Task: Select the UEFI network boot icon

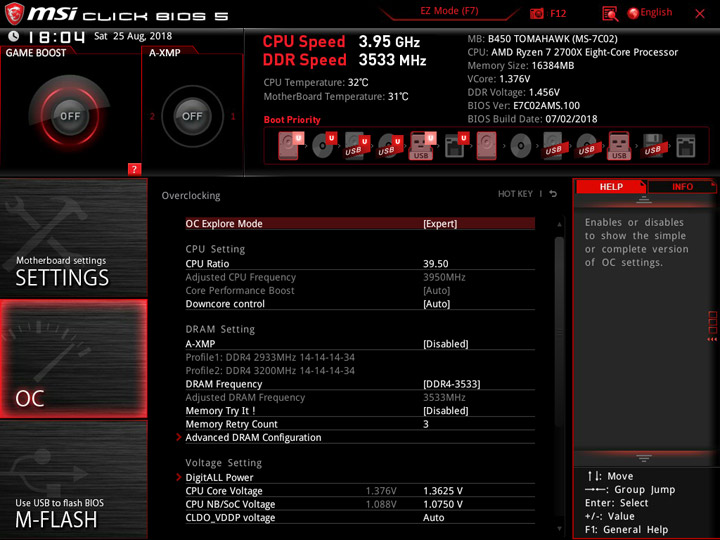Action: tap(456, 146)
